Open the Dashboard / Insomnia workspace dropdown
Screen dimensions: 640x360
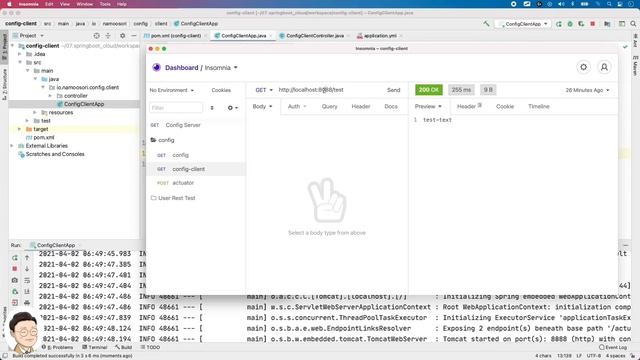tap(221, 68)
